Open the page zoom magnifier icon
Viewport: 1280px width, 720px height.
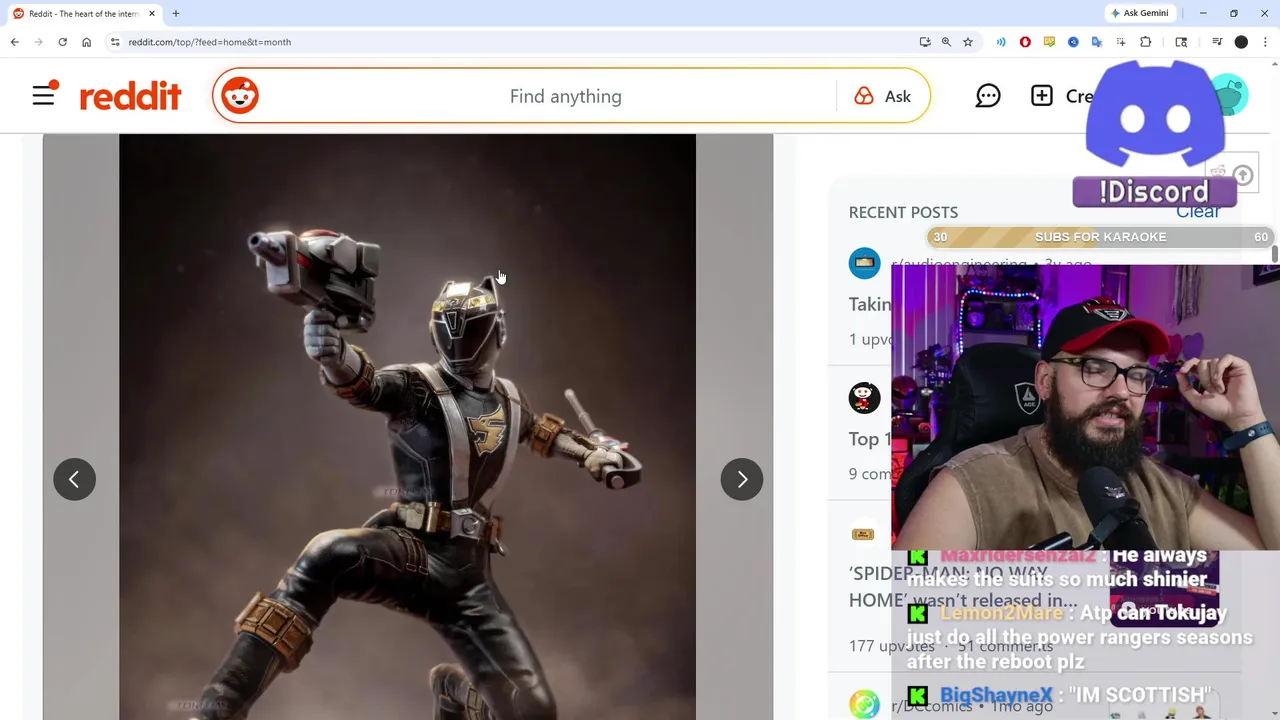coord(946,42)
